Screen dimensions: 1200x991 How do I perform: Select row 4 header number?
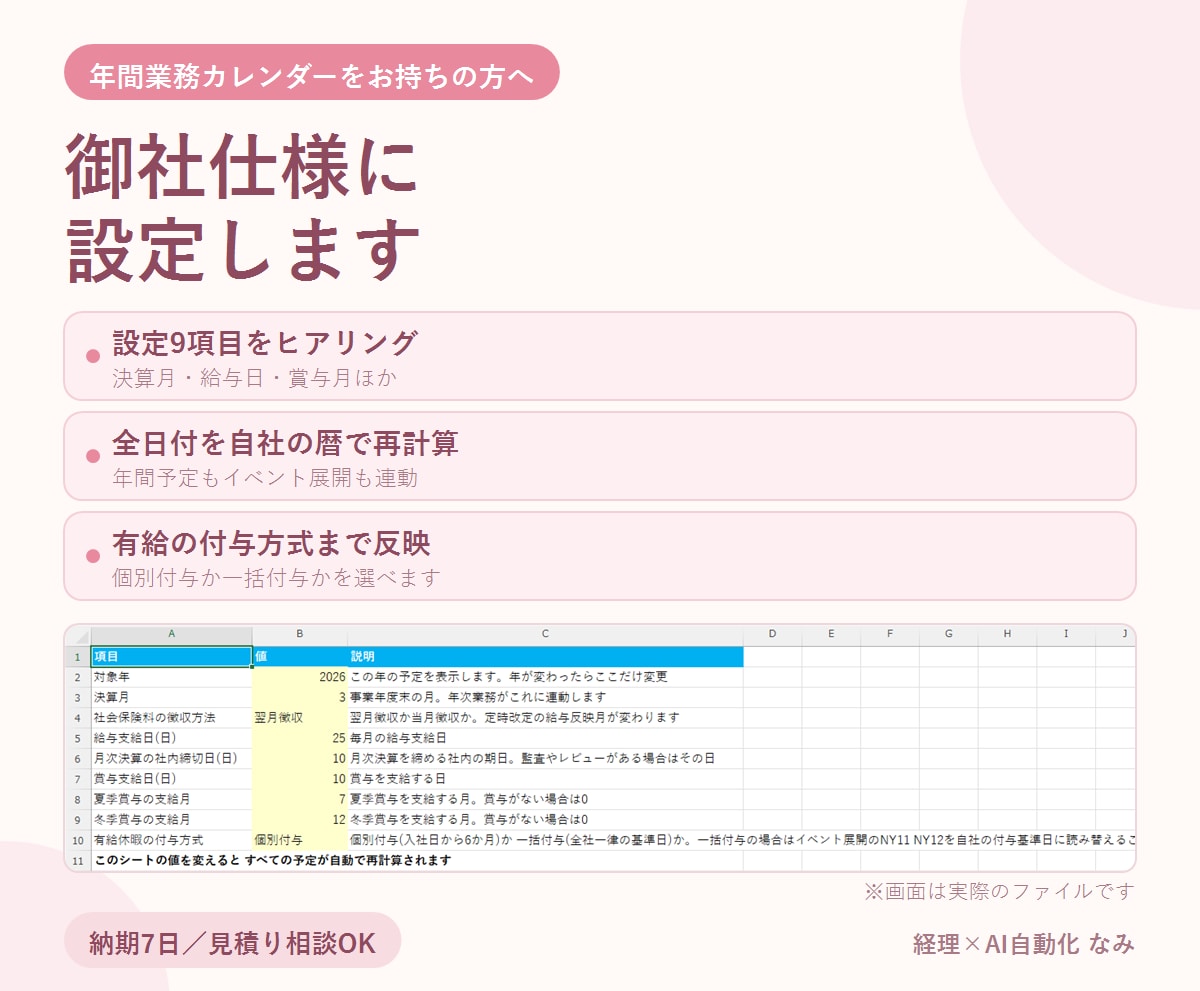point(78,718)
